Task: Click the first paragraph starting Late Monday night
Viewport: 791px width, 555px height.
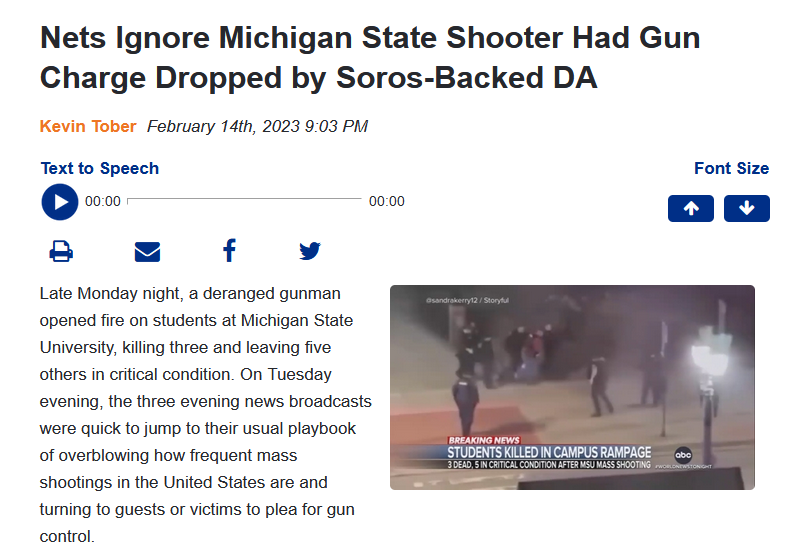Action: (x=206, y=415)
